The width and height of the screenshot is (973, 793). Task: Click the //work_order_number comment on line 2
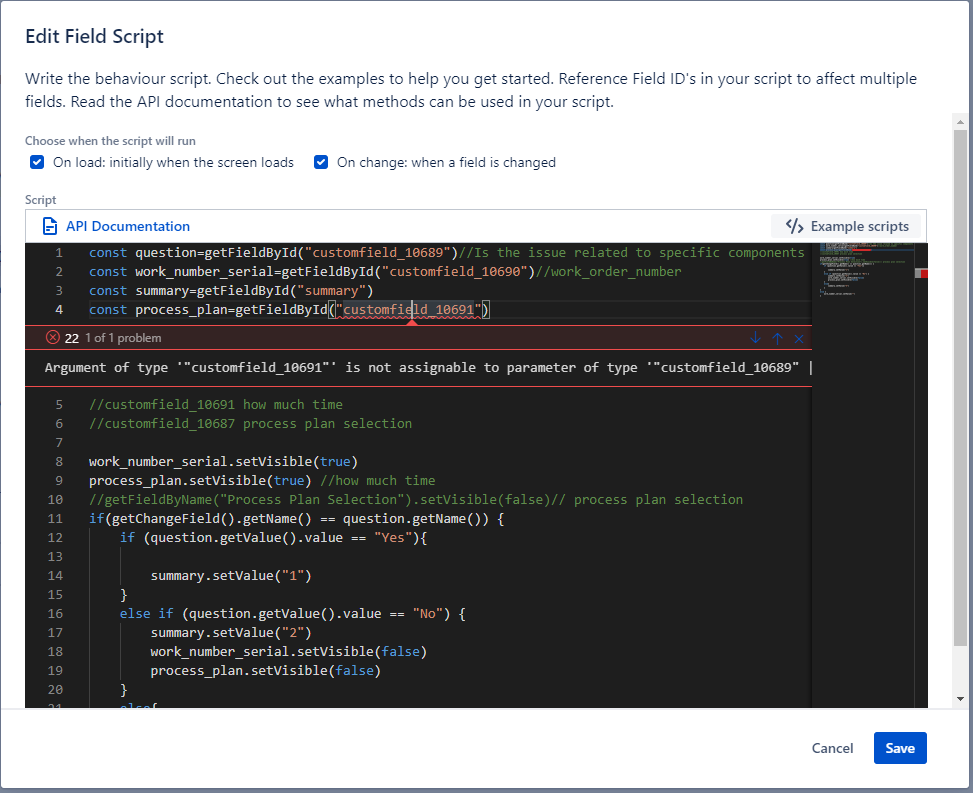[x=609, y=272]
